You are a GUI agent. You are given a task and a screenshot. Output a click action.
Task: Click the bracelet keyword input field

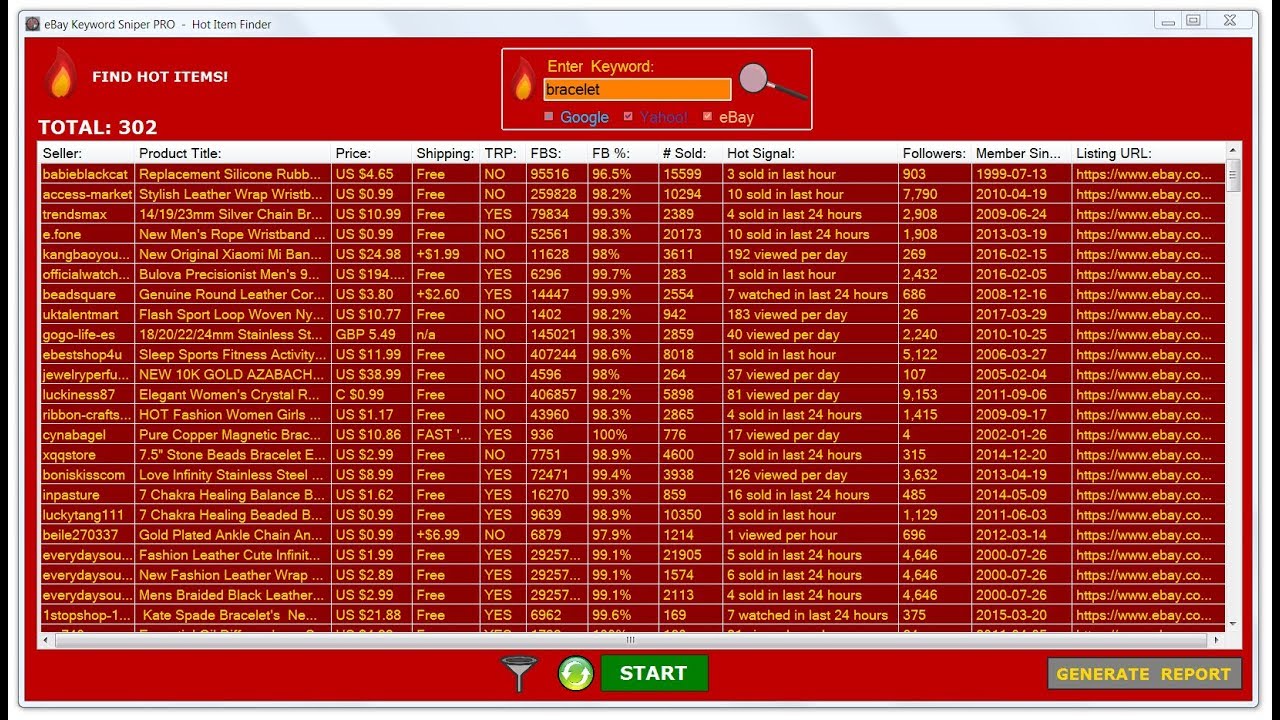[637, 90]
